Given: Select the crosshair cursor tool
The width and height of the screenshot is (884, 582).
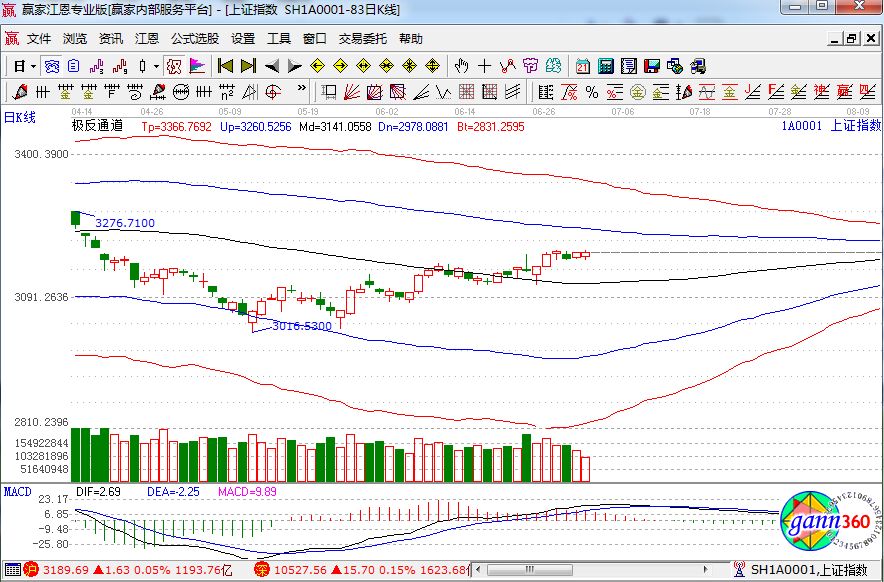Looking at the screenshot, I should pyautogui.click(x=485, y=66).
